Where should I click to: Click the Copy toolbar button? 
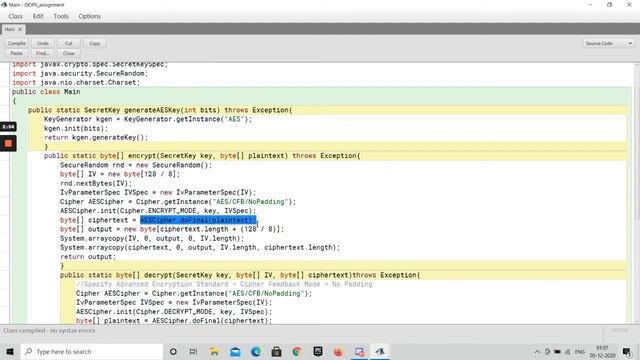click(x=95, y=43)
